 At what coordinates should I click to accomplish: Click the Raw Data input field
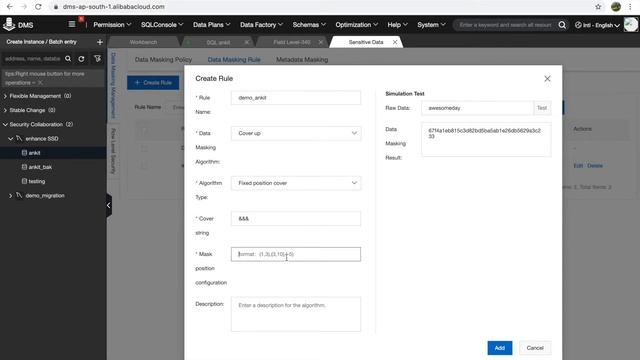[477, 108]
